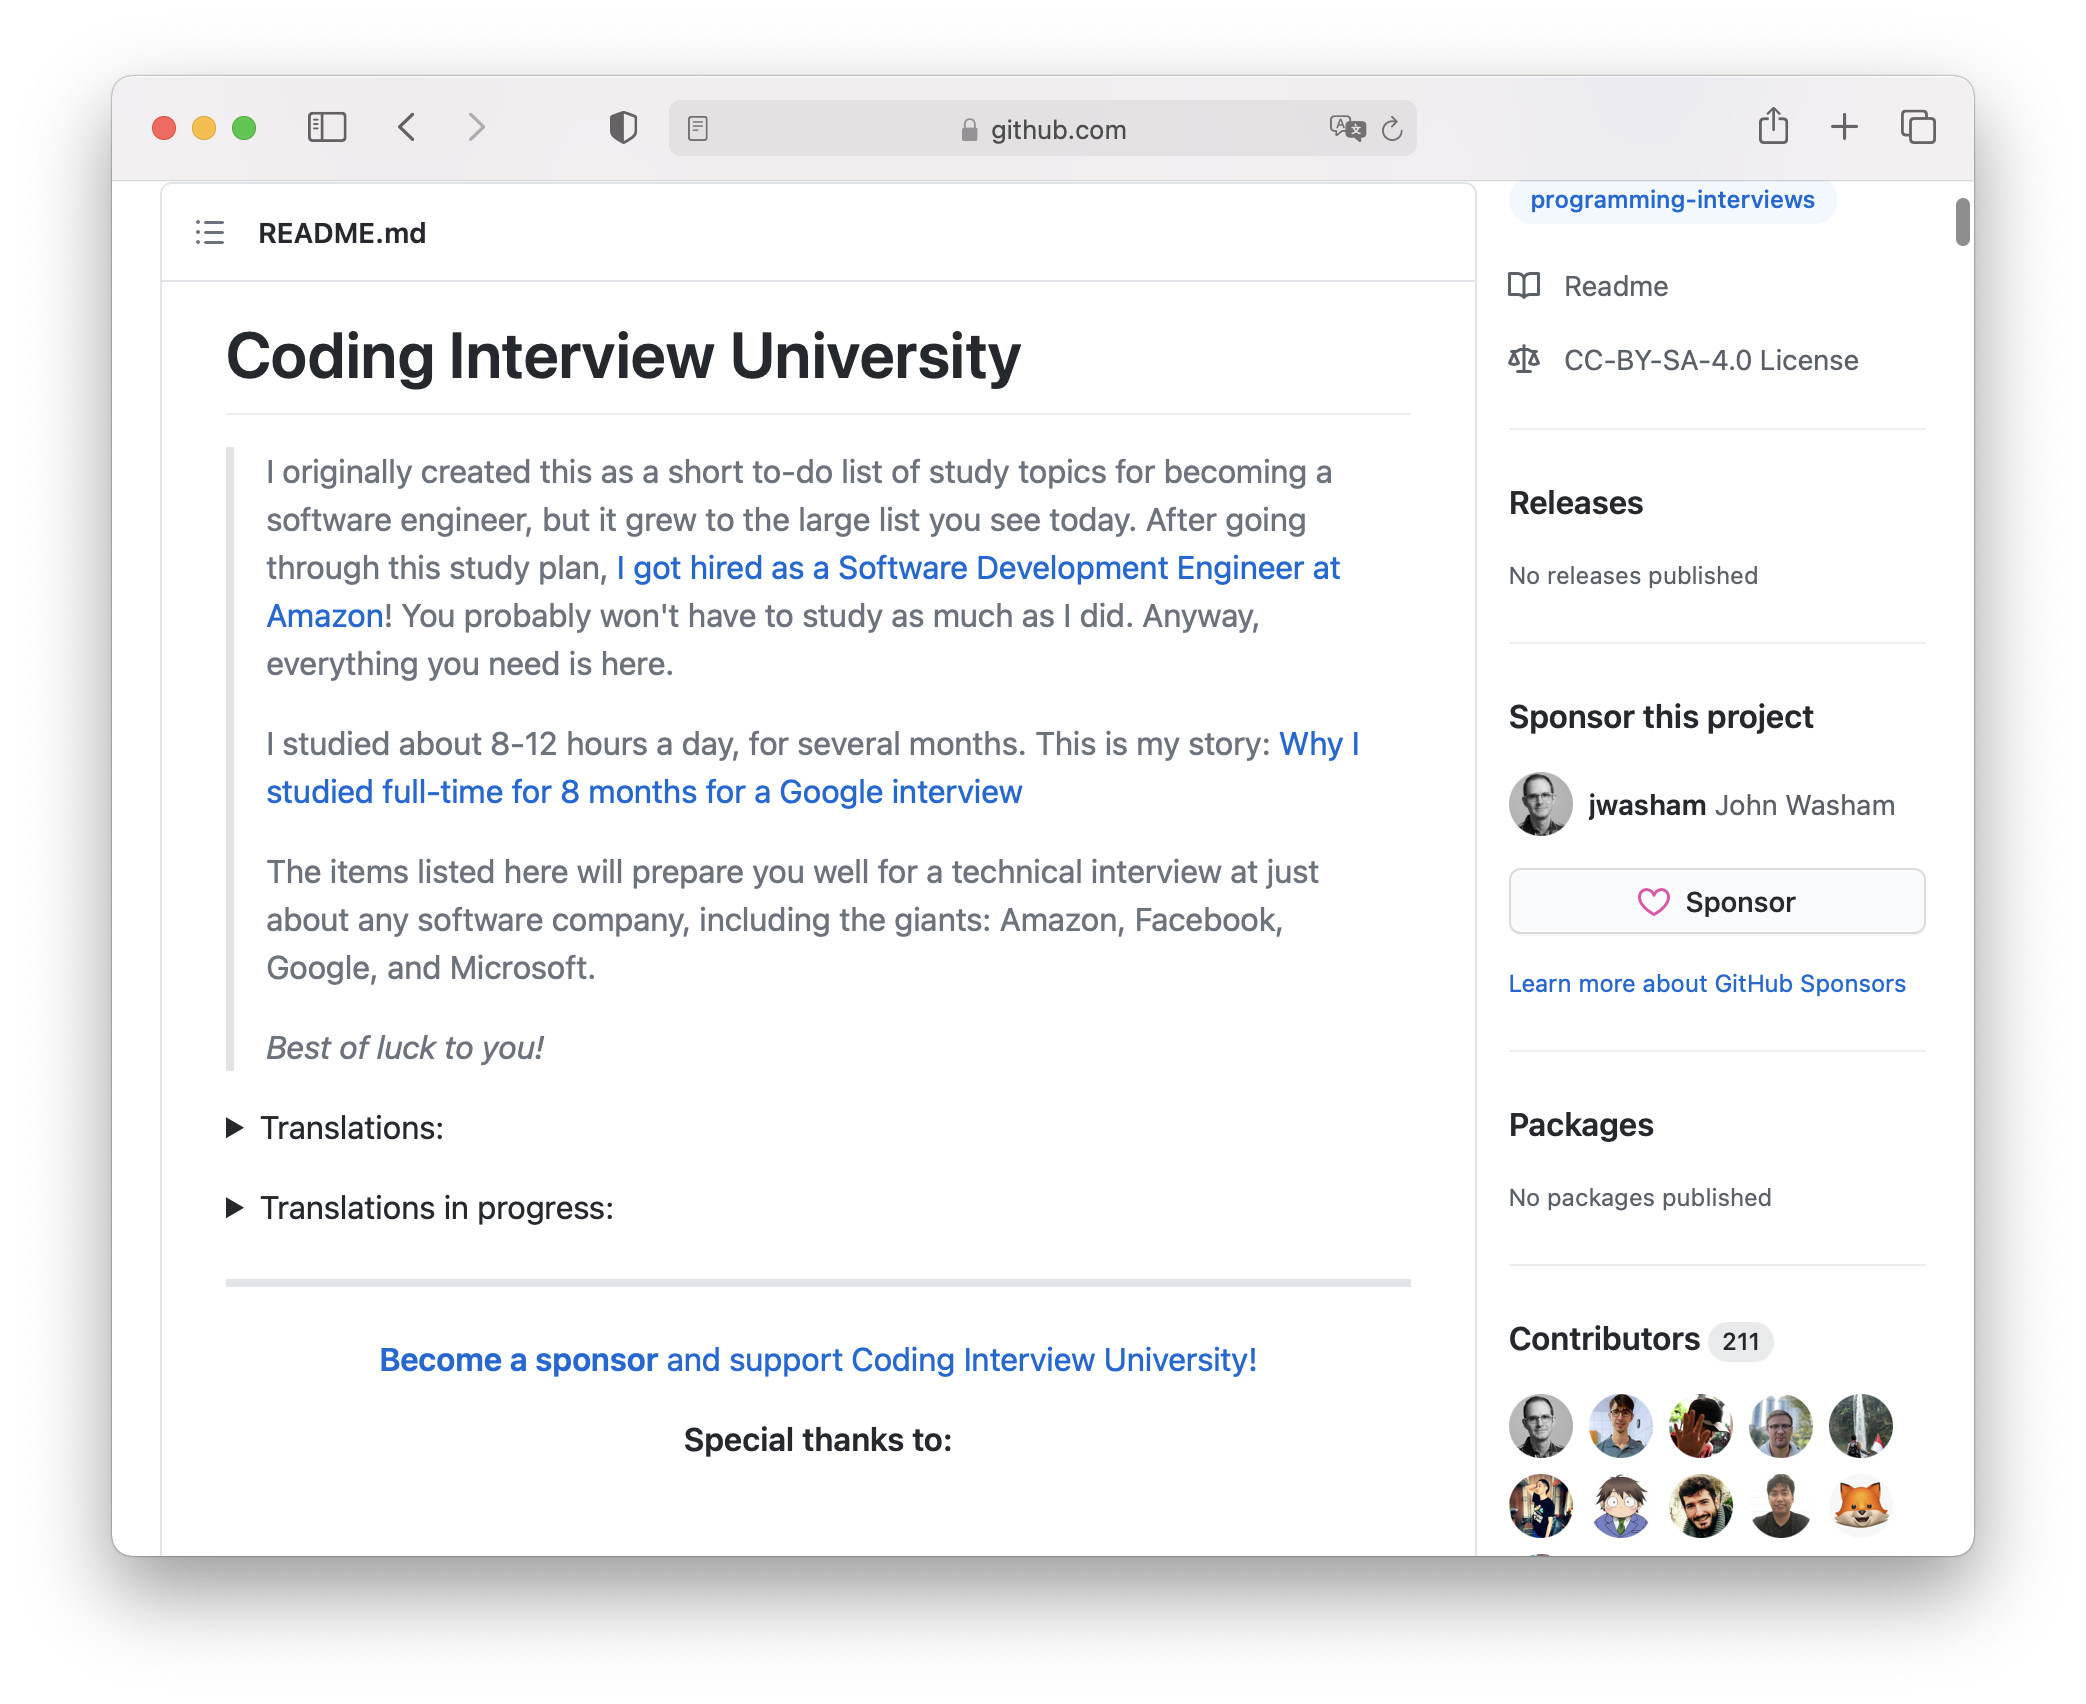The width and height of the screenshot is (2086, 1704).
Task: Open a new tab with the plus button
Action: pyautogui.click(x=1845, y=127)
